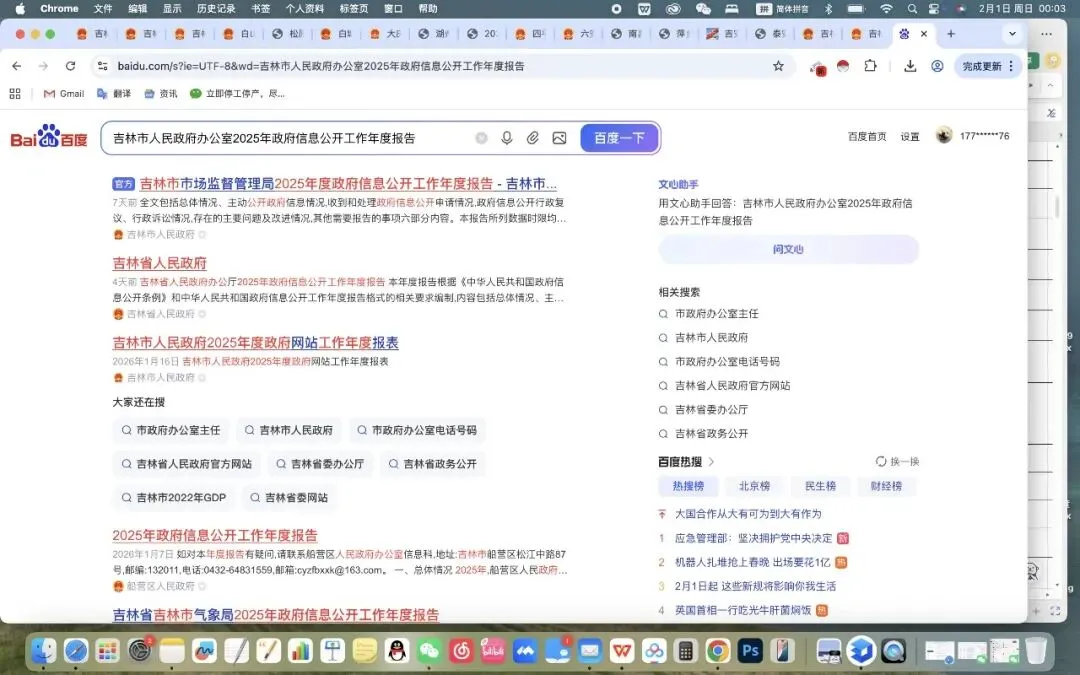This screenshot has width=1080, height=675.
Task: Expand 百度热搜 chevron arrow
Action: click(712, 461)
